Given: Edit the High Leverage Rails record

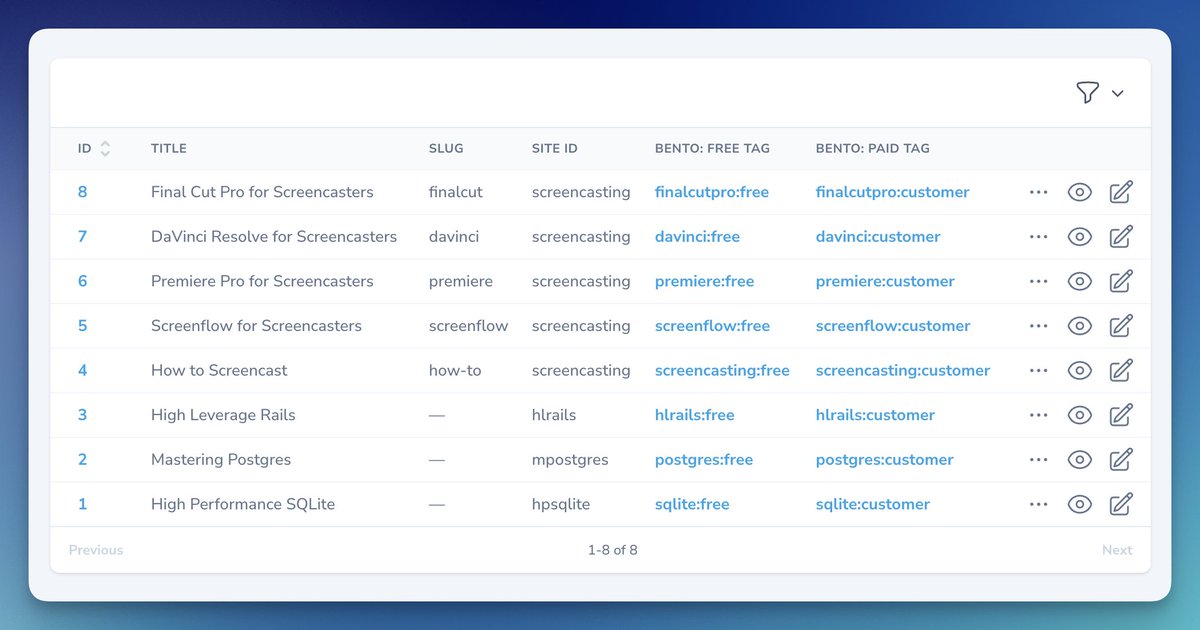Looking at the screenshot, I should click(1121, 415).
